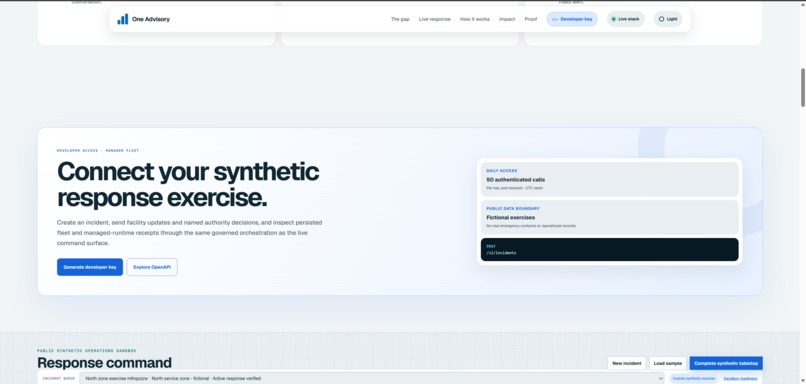Click Explore OpenAPI button
The image size is (806, 384).
pyautogui.click(x=152, y=267)
